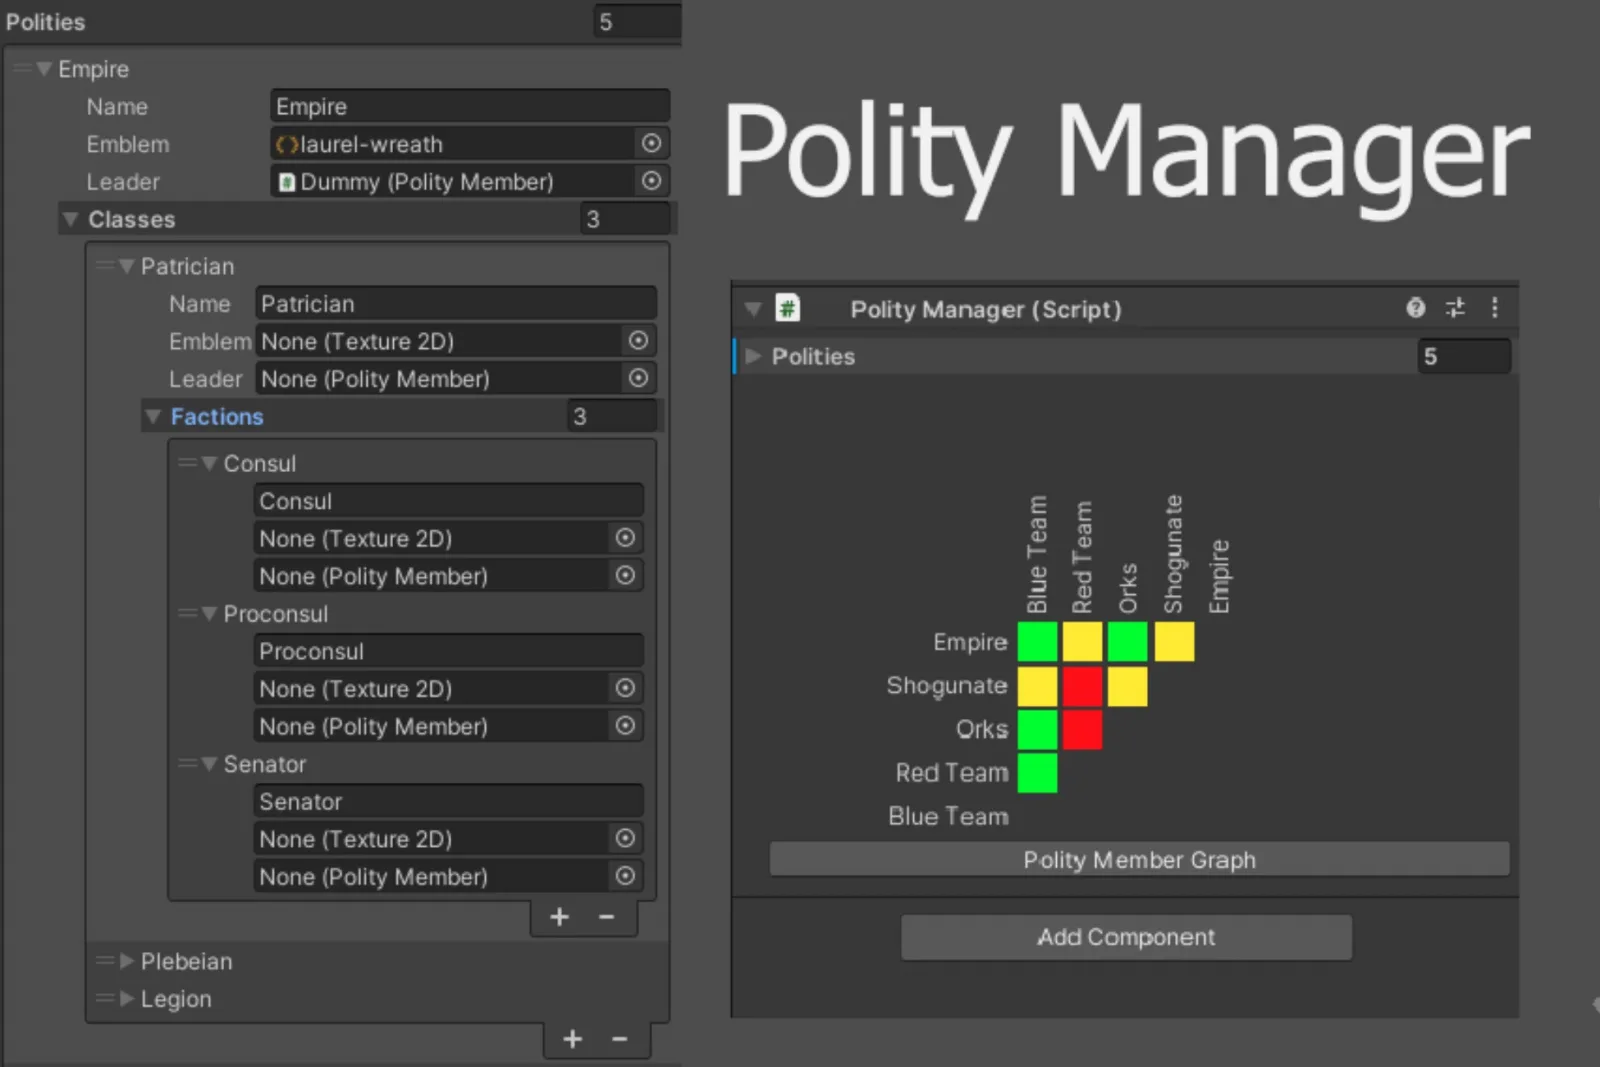
Task: Collapse the Factions list
Action: click(x=153, y=416)
